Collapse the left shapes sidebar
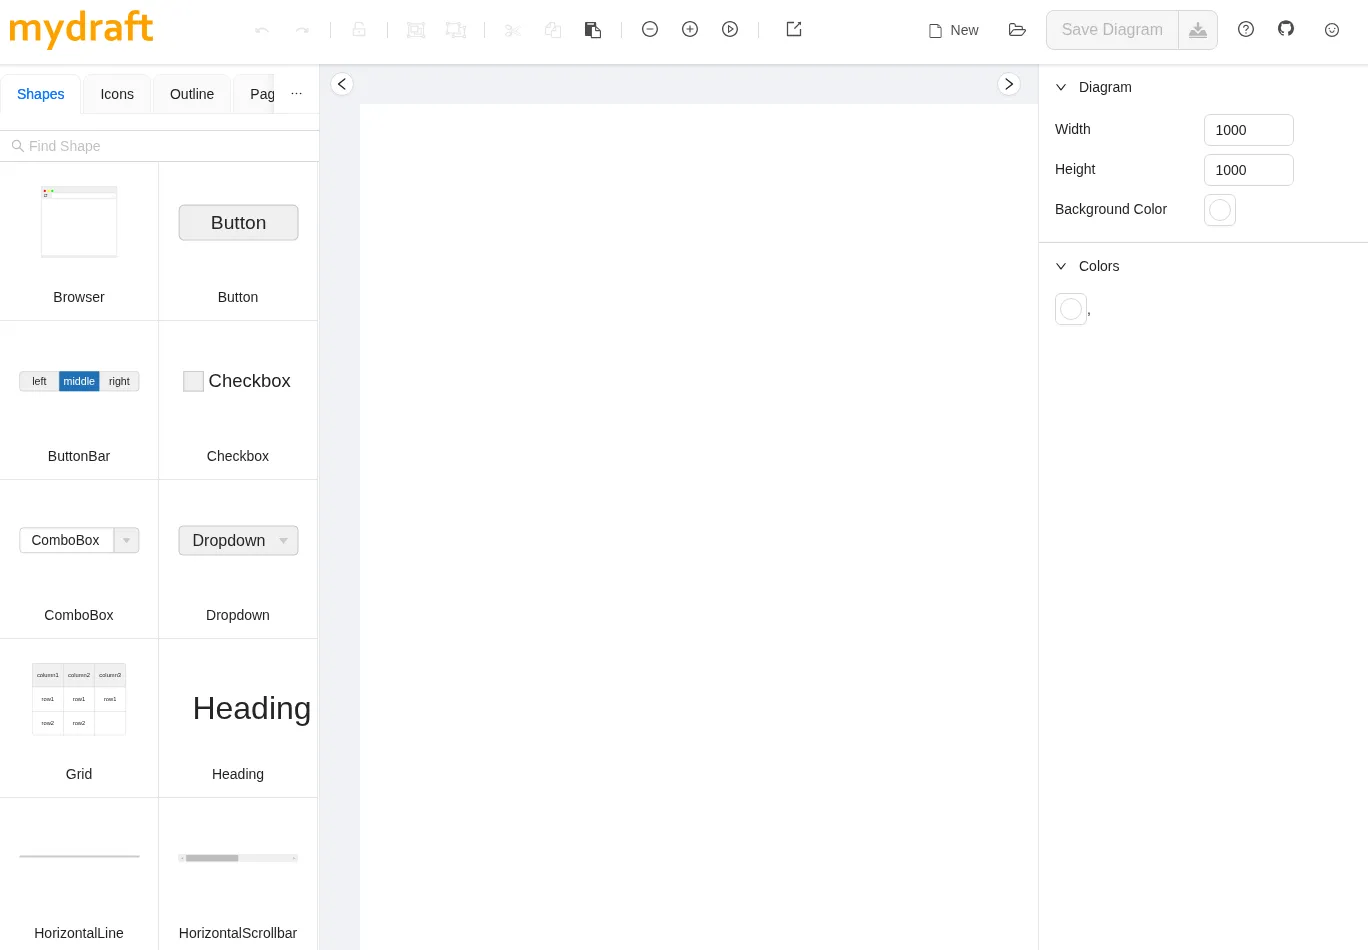 (342, 84)
